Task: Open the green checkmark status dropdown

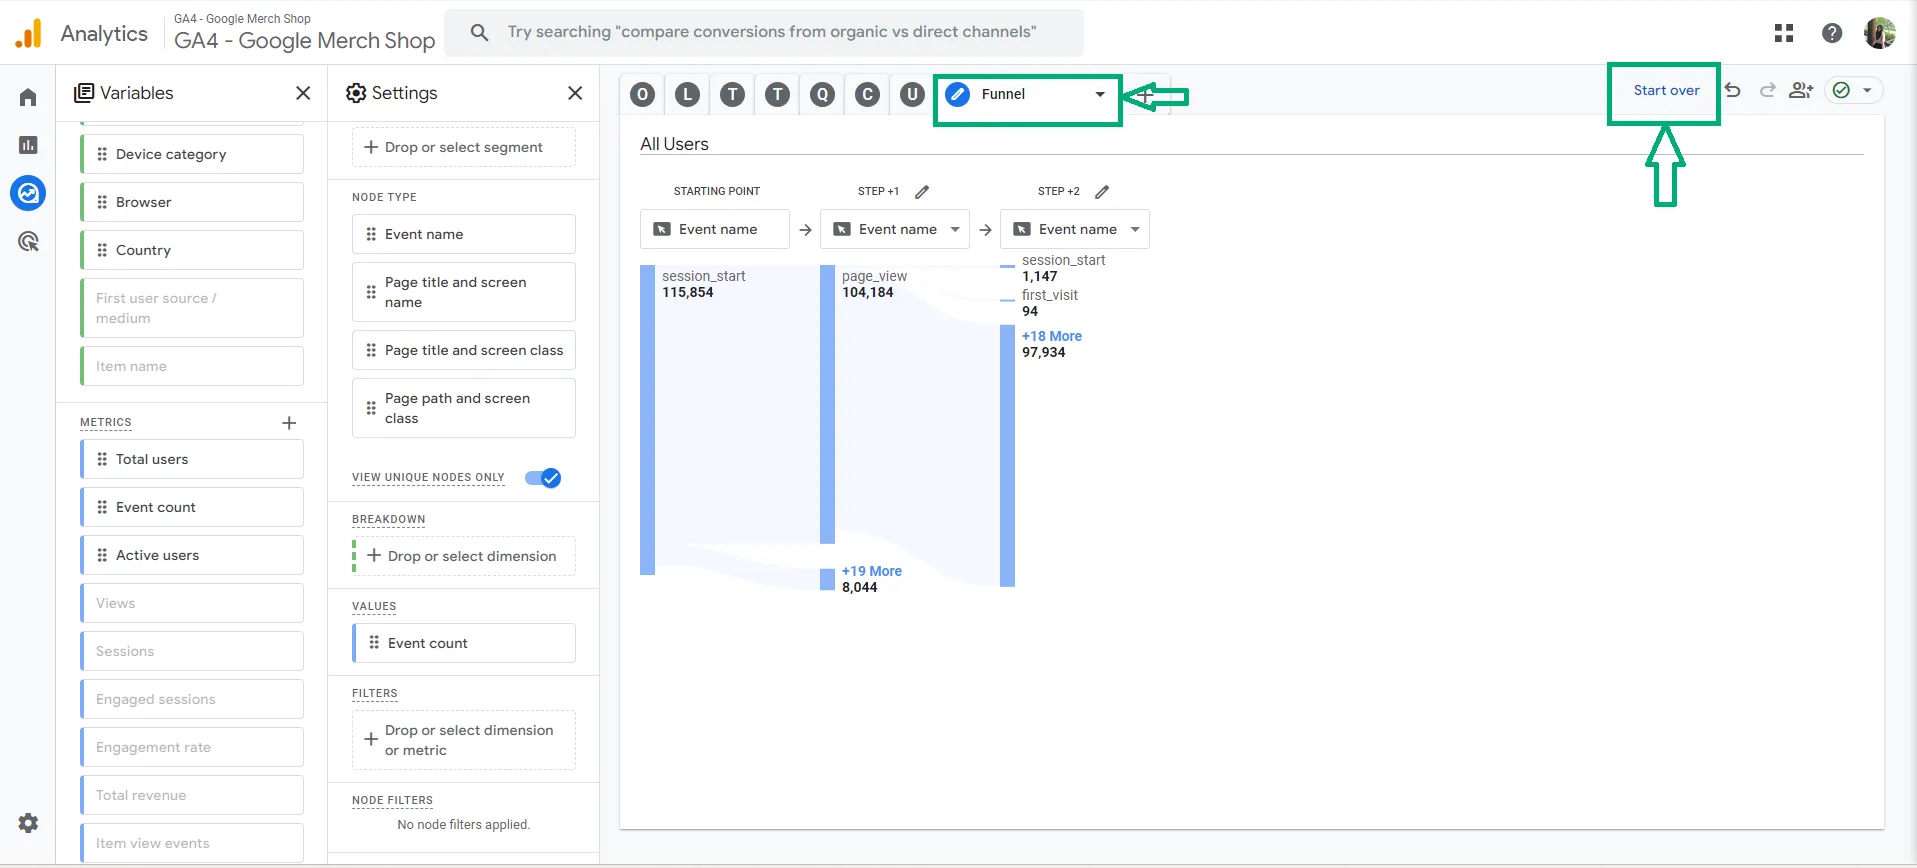Action: click(1854, 90)
